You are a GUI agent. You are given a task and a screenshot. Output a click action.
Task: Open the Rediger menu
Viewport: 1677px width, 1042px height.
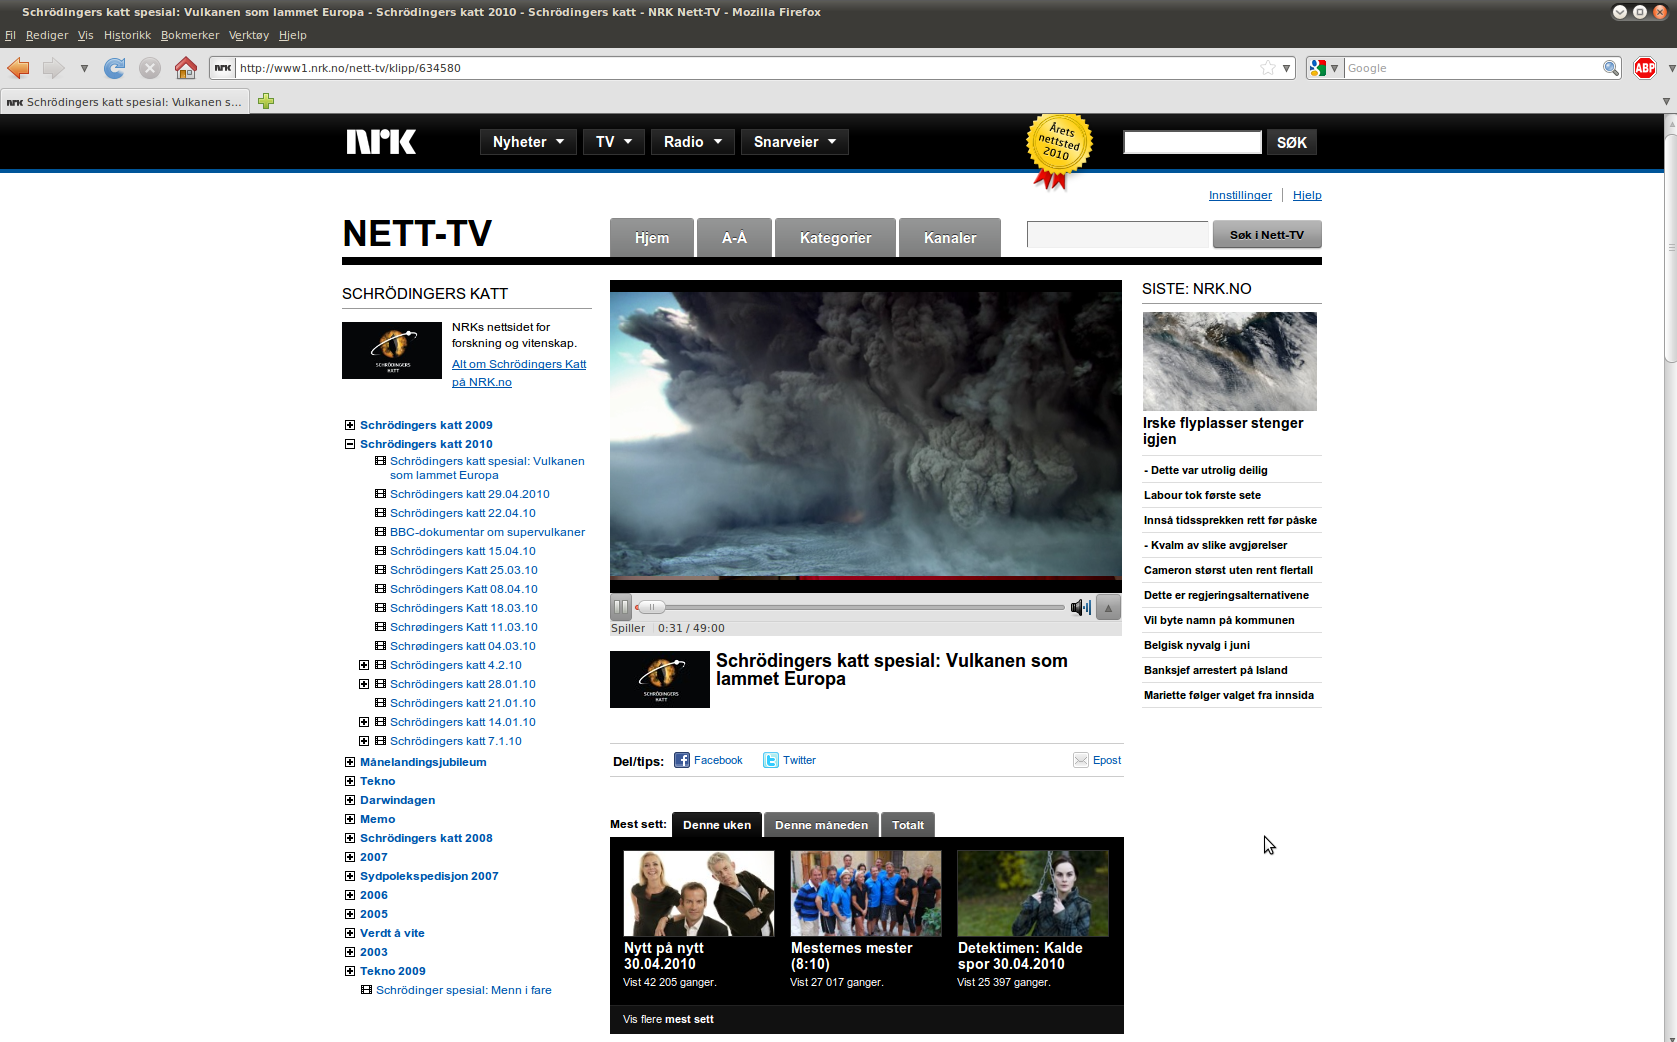pyautogui.click(x=47, y=35)
